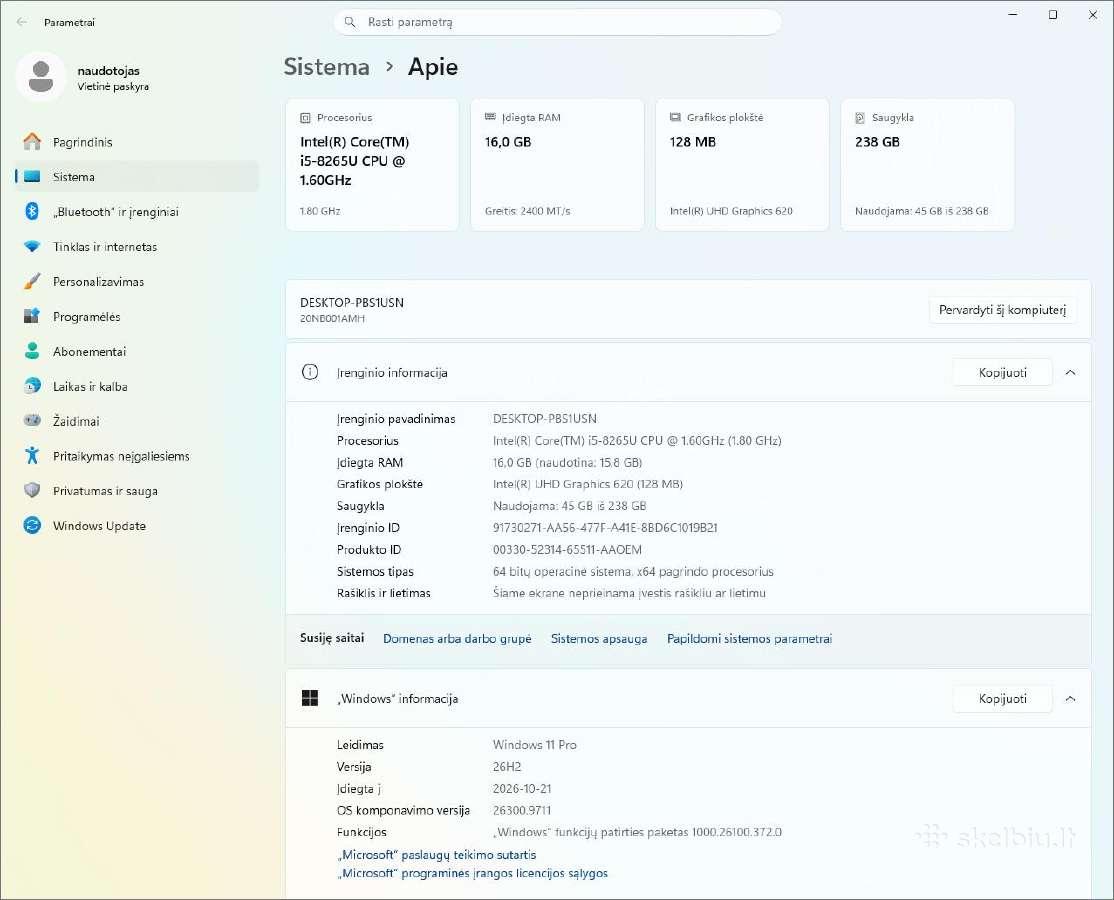1114x900 pixels.
Task: Open the Abonementai accounts icon
Action: point(32,351)
